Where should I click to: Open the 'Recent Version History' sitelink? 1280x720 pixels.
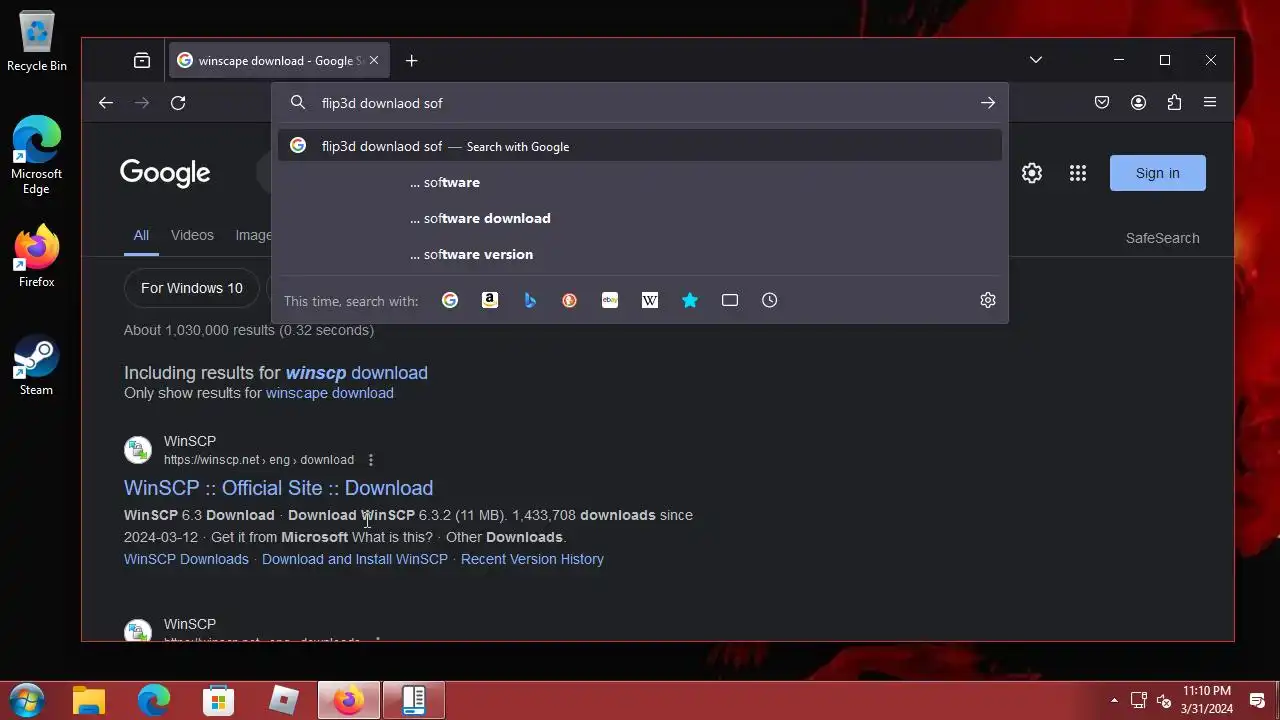pyautogui.click(x=532, y=559)
